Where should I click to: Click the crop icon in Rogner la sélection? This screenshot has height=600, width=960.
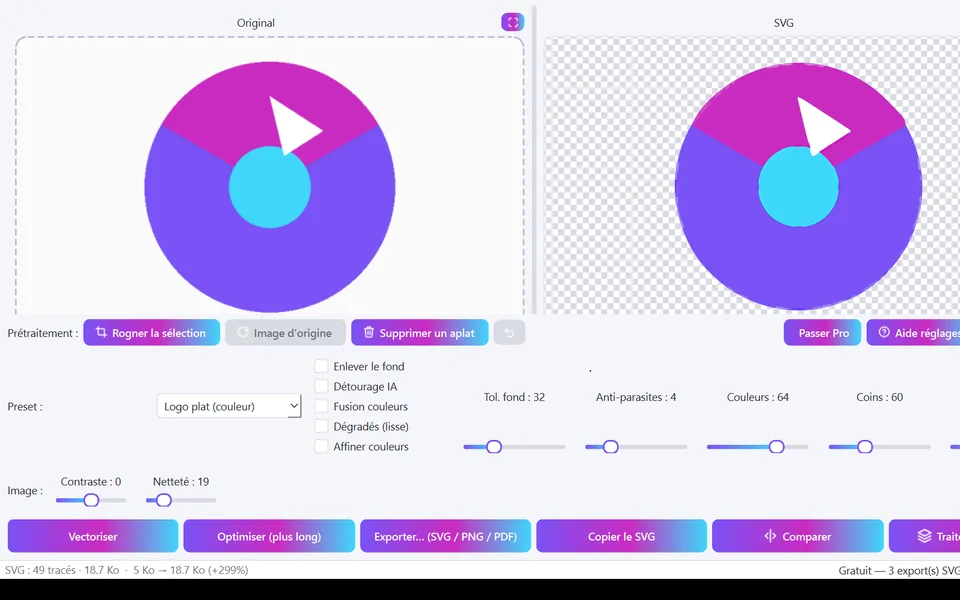(x=101, y=332)
